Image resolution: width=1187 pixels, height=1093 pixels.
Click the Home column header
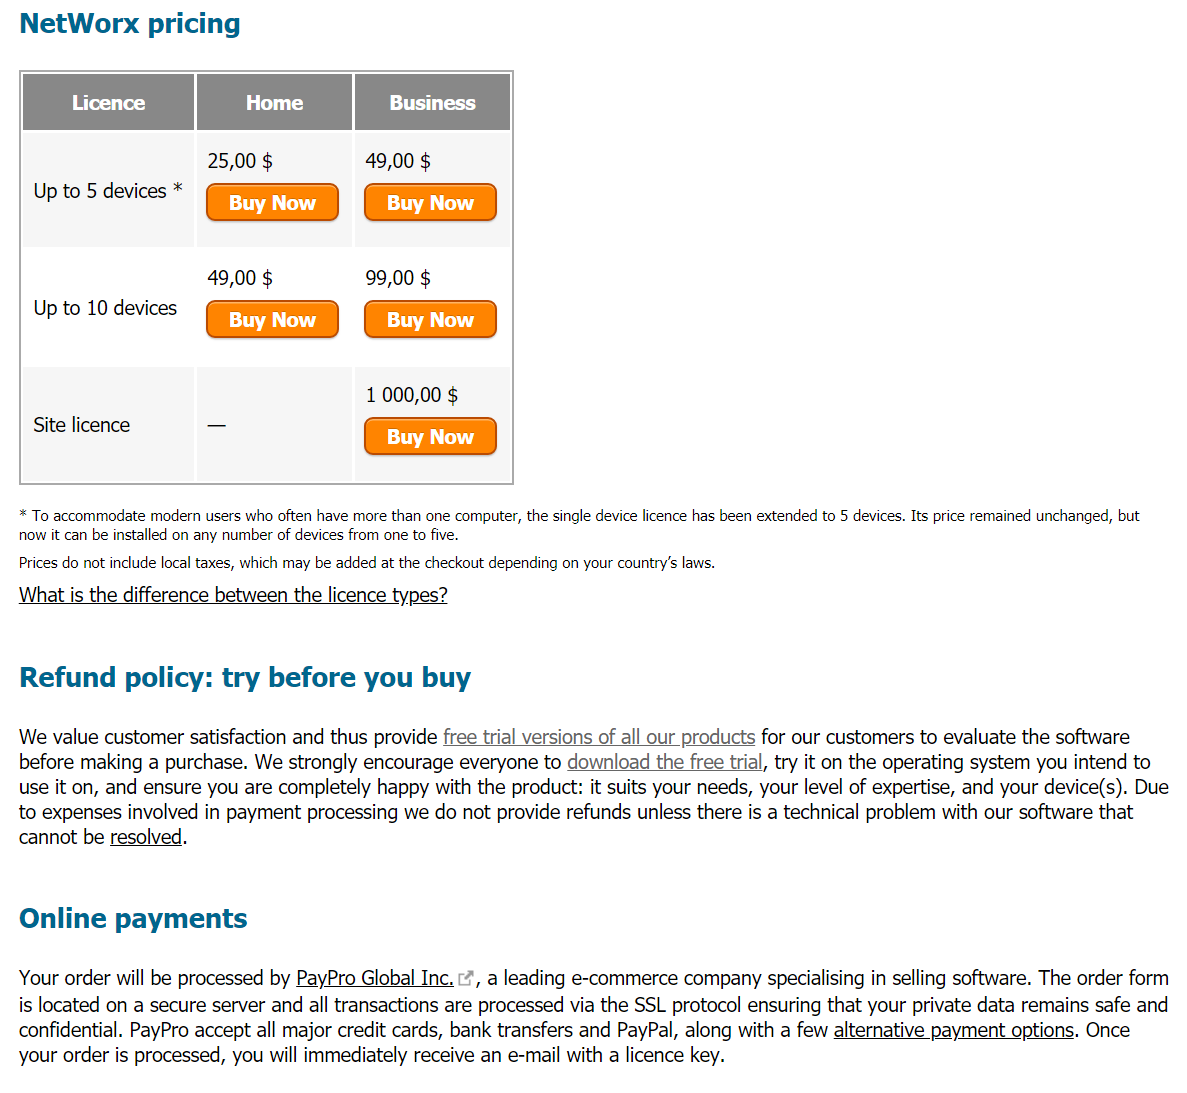[x=274, y=103]
